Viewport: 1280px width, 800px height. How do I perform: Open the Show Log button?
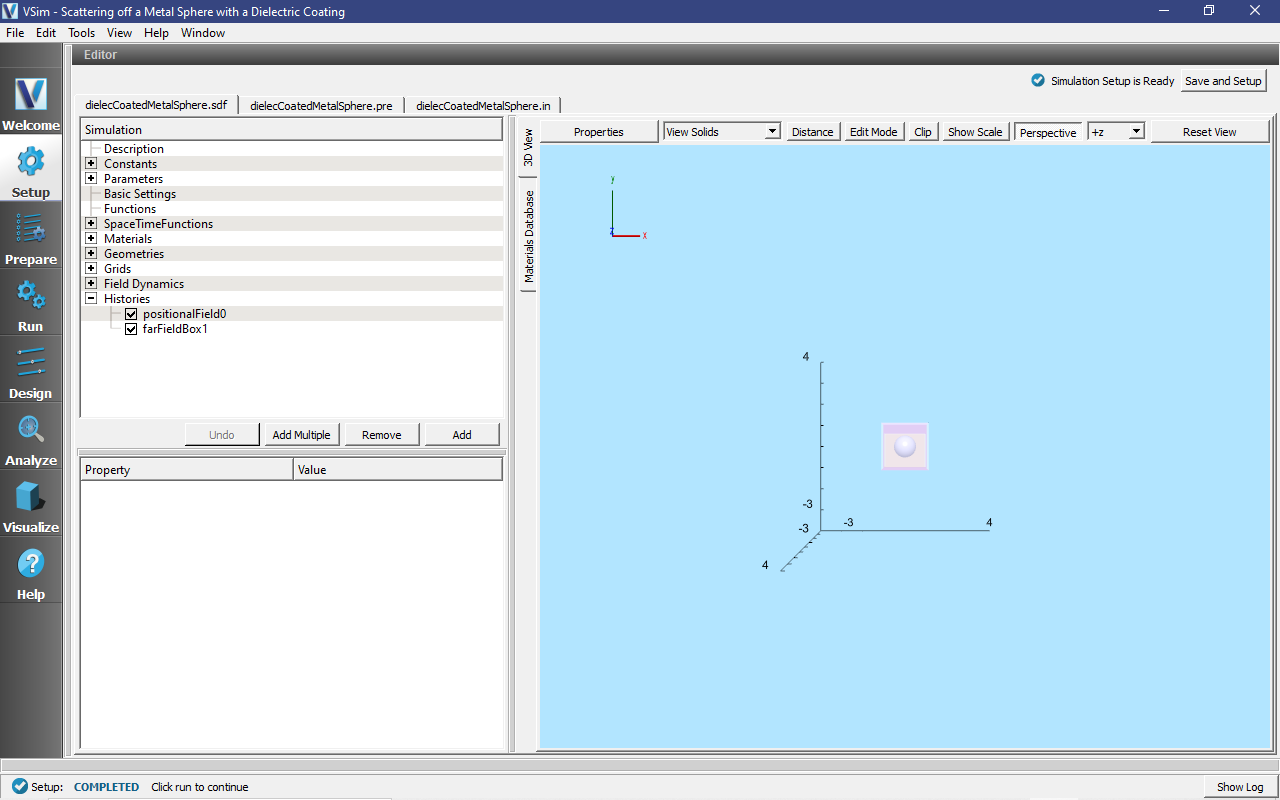pyautogui.click(x=1240, y=787)
